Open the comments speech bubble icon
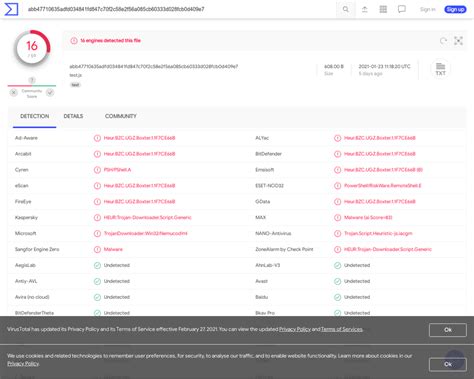 point(402,9)
